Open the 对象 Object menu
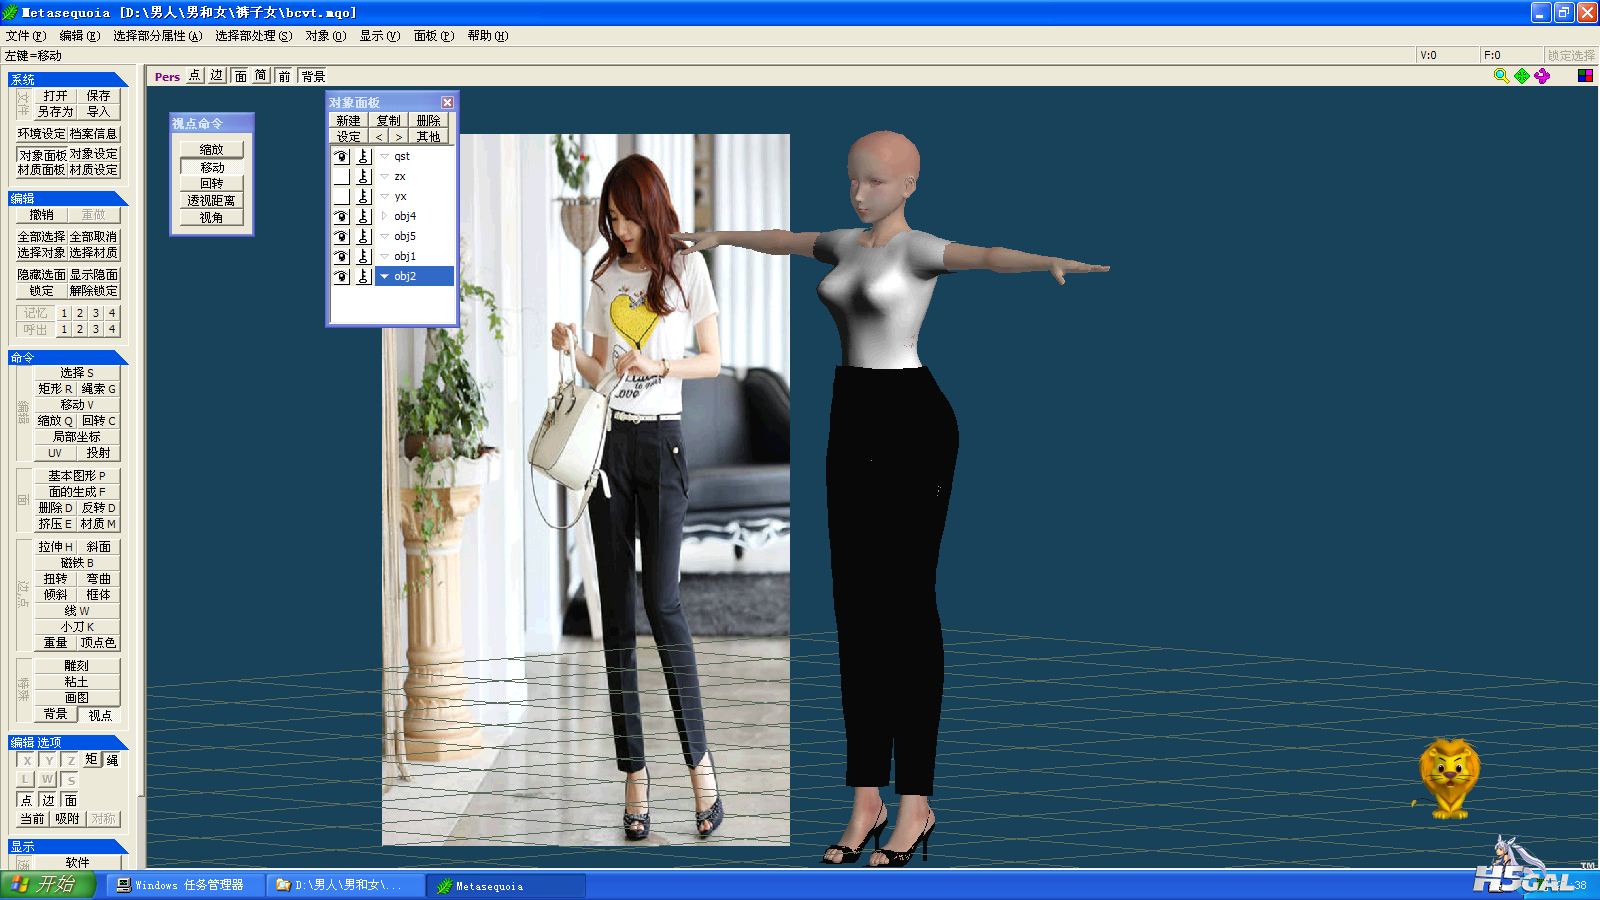This screenshot has width=1600, height=900. coord(325,36)
